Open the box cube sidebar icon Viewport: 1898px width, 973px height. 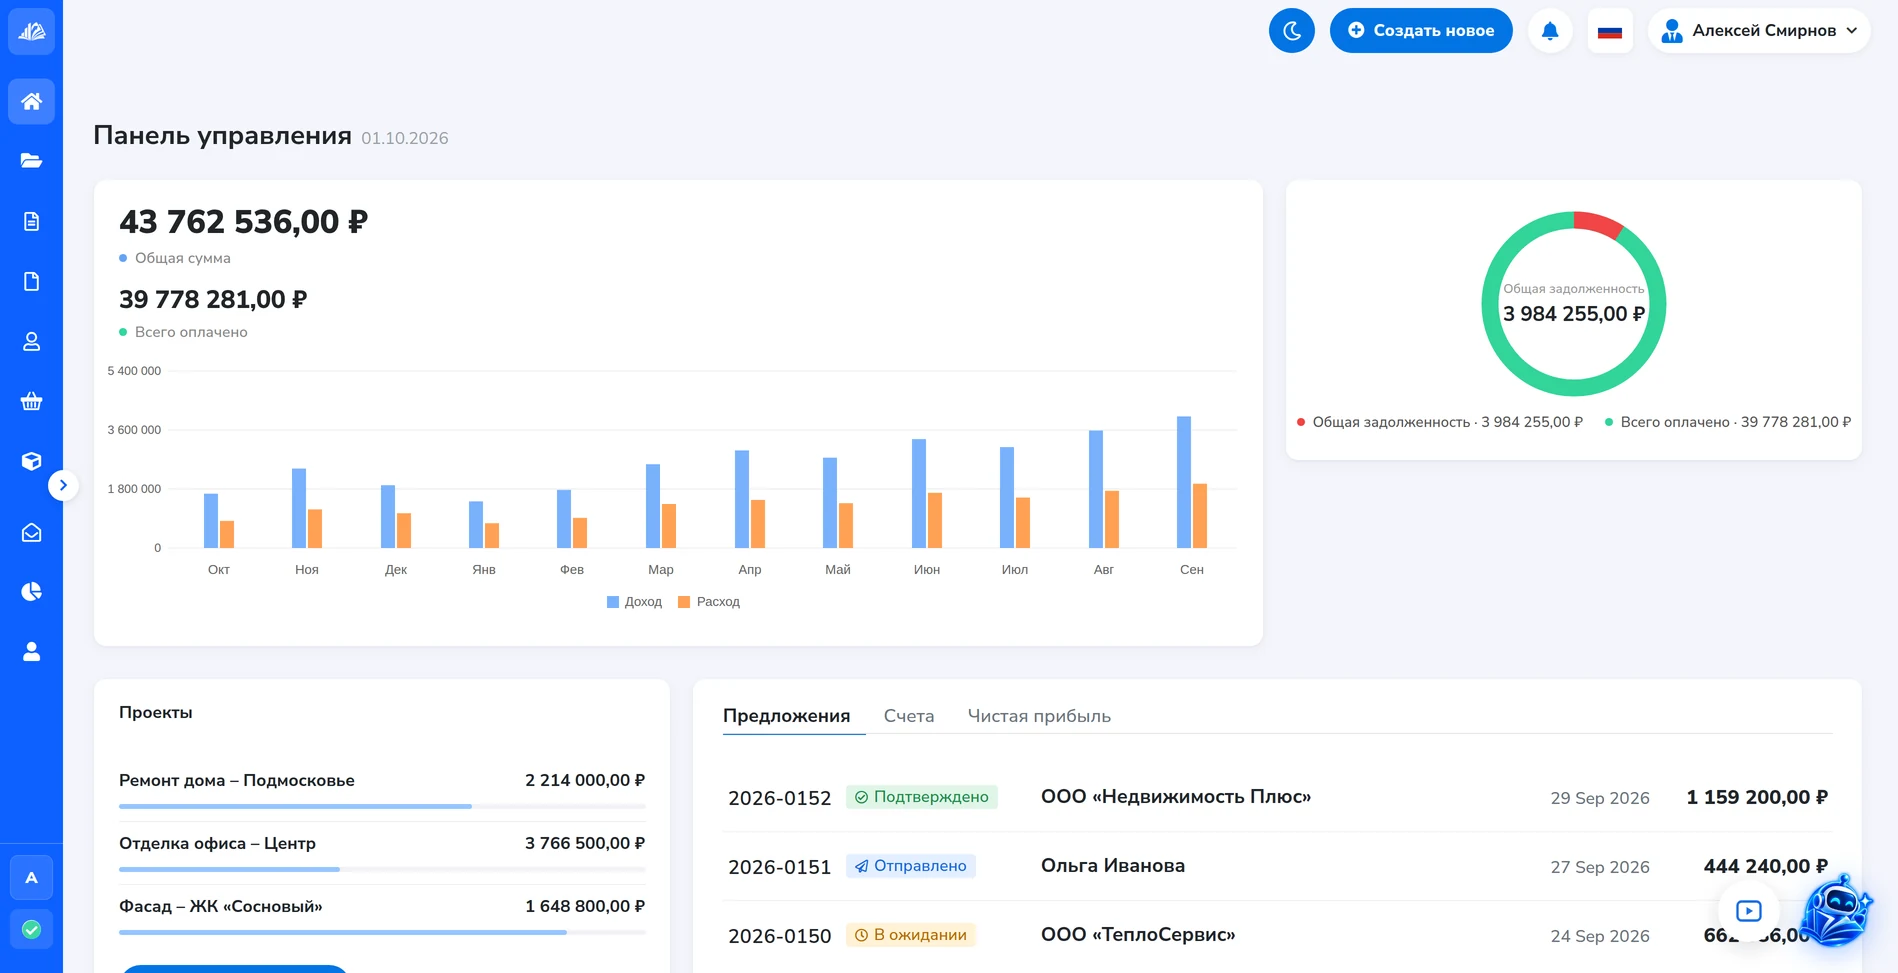click(x=31, y=461)
